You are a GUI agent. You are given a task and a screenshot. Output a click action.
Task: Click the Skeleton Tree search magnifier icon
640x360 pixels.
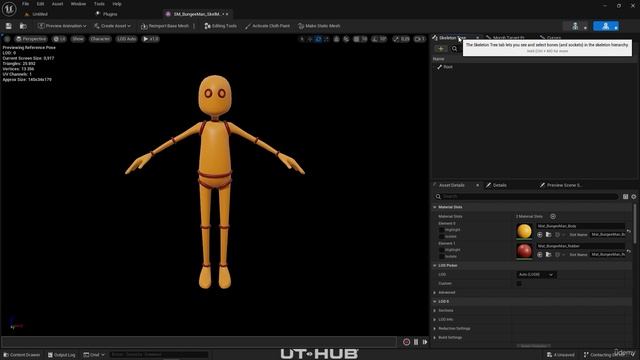pos(454,49)
